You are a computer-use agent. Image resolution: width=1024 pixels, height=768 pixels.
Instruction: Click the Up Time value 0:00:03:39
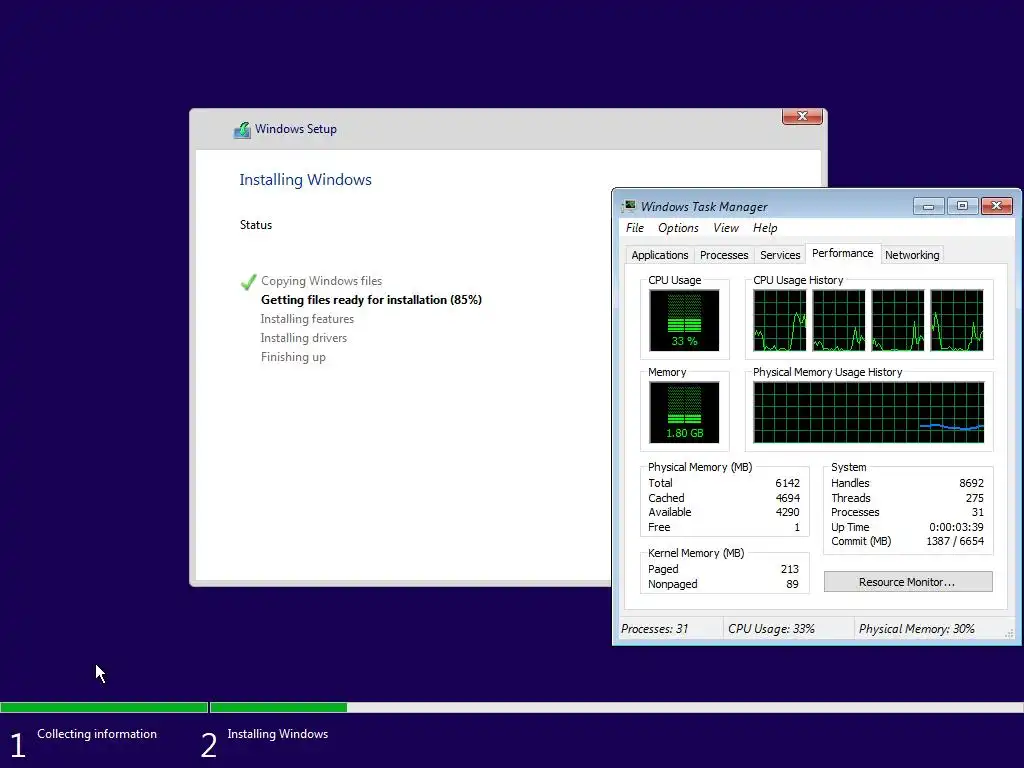click(956, 527)
